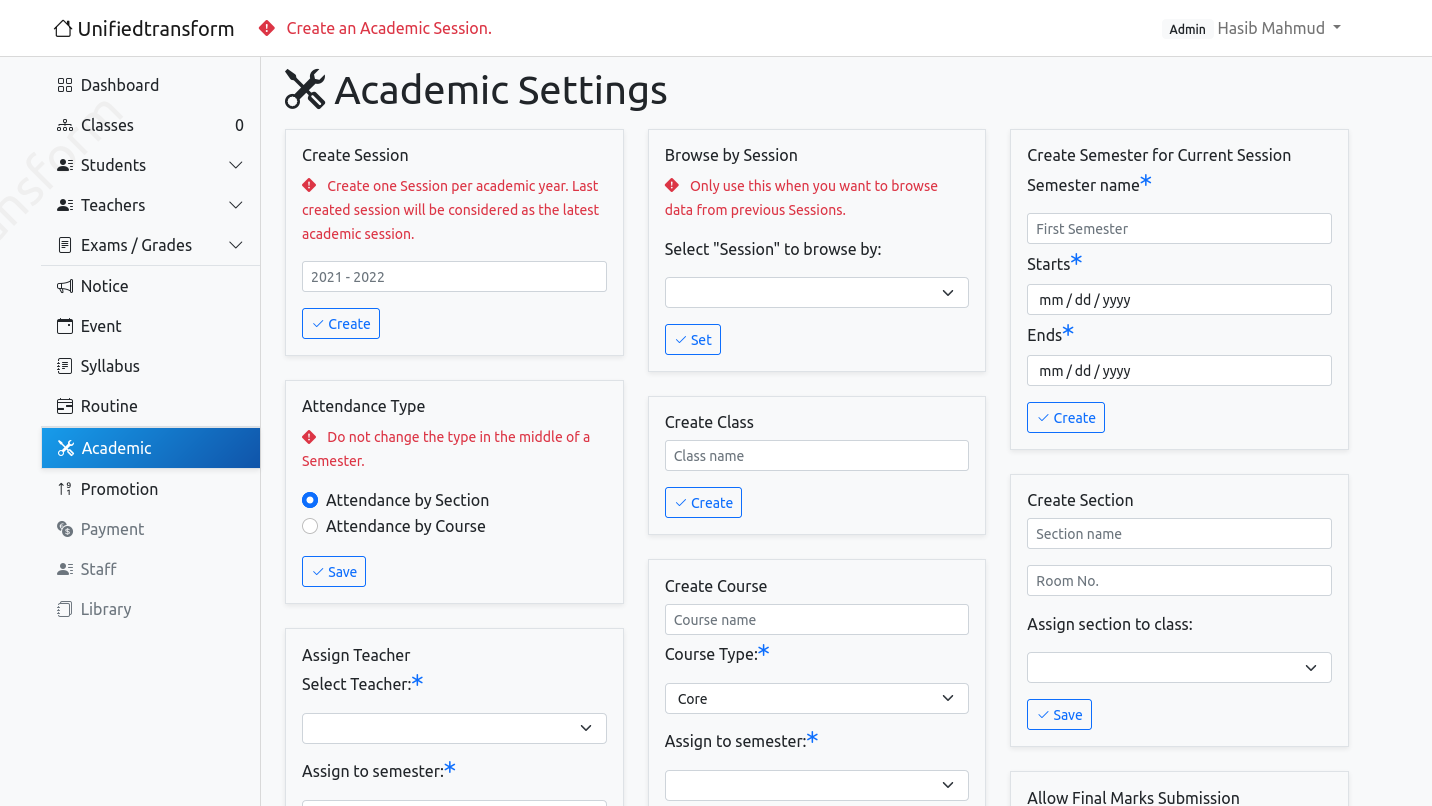The height and width of the screenshot is (806, 1432).
Task: Select Attendance by Course radio button
Action: click(x=310, y=526)
